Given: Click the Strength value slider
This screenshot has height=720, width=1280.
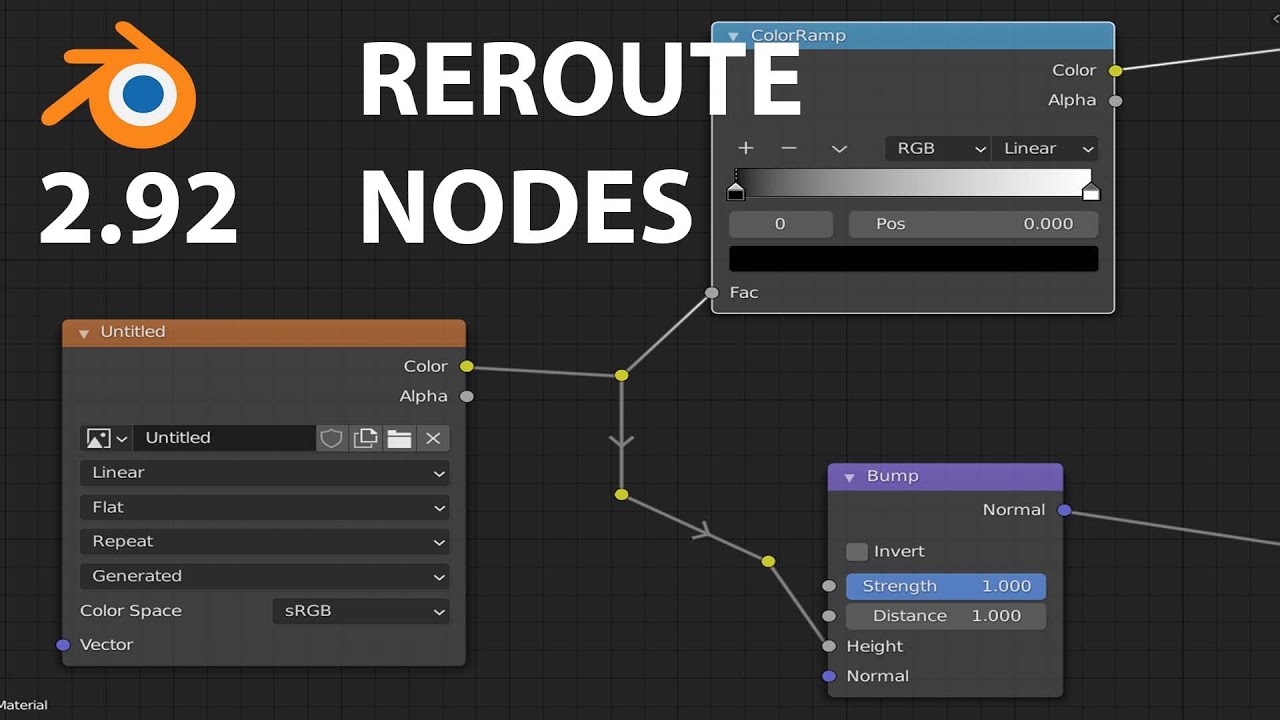Looking at the screenshot, I should (x=946, y=586).
